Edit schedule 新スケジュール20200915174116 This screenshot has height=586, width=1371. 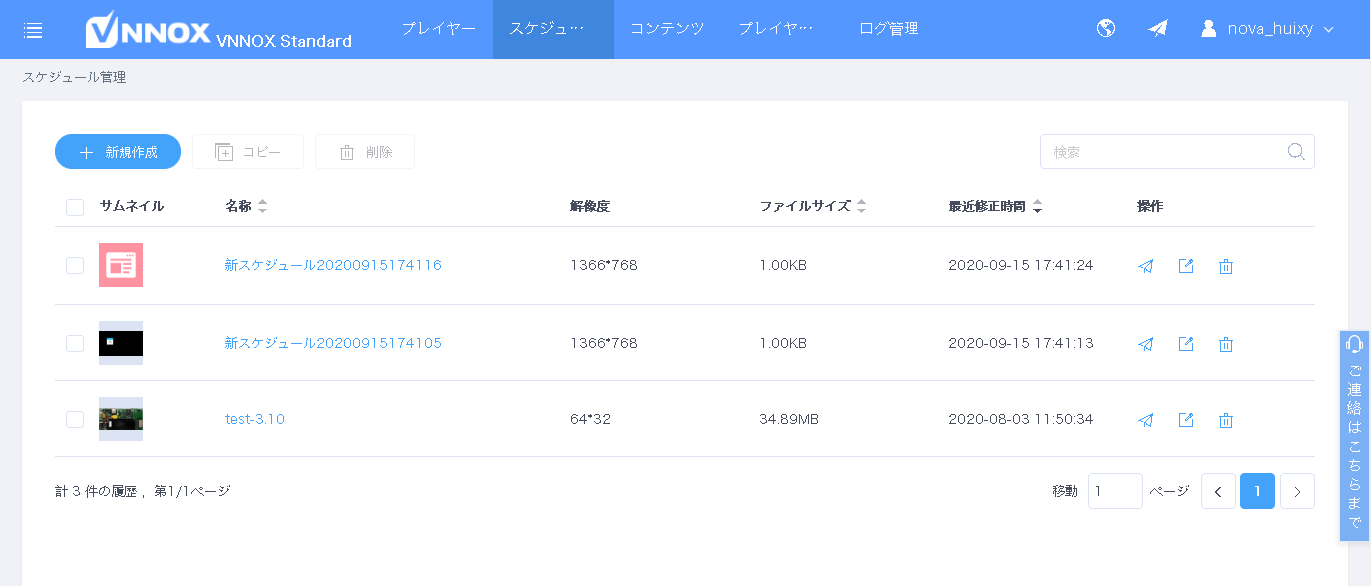pos(1186,266)
